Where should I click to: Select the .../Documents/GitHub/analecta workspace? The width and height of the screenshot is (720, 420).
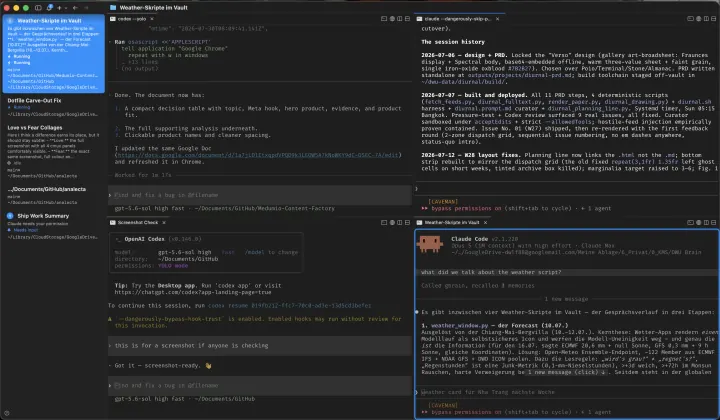[54, 195]
